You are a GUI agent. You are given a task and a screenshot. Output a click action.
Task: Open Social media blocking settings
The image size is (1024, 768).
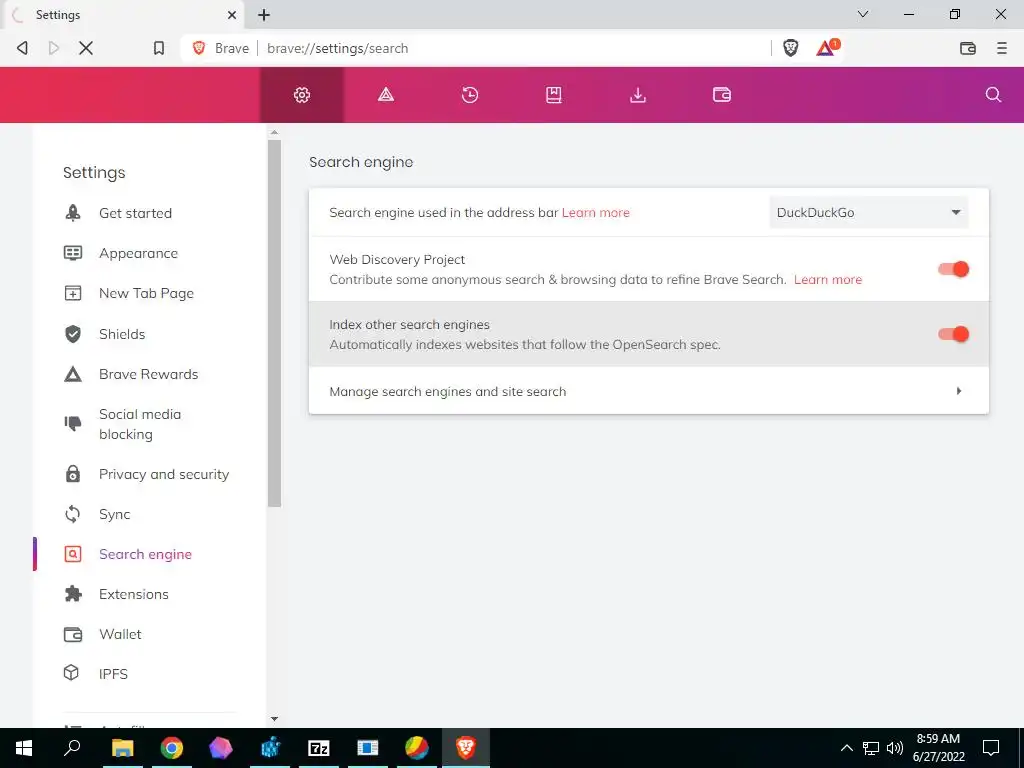pos(140,424)
